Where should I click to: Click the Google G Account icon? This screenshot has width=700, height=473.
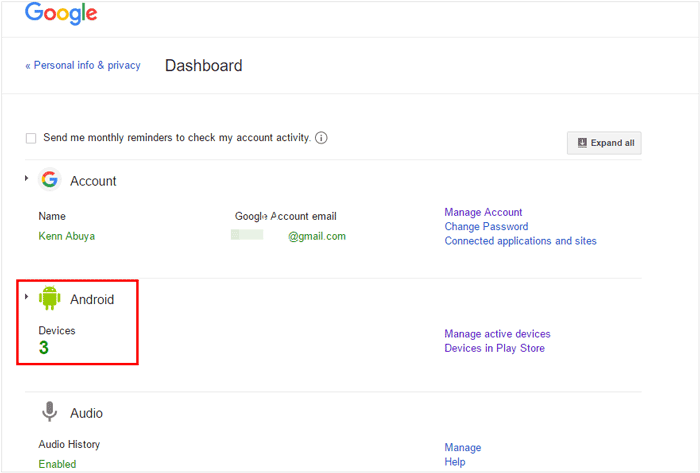[x=50, y=180]
